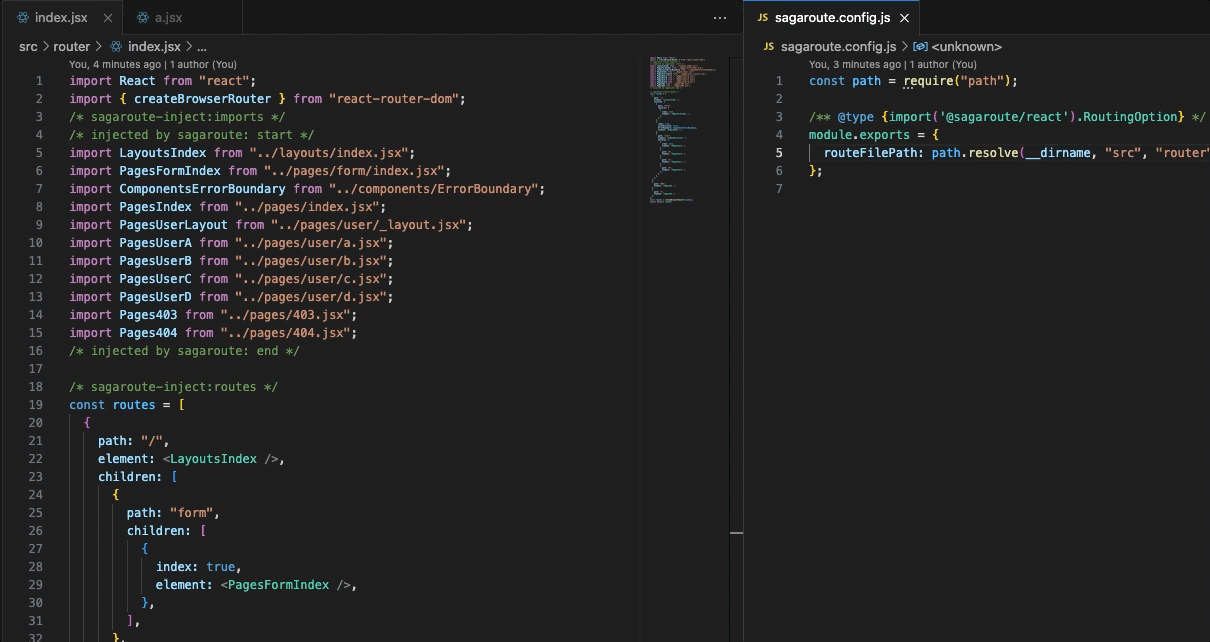This screenshot has height=642, width=1210.
Task: Open the a.jsx editor tab
Action: [168, 17]
